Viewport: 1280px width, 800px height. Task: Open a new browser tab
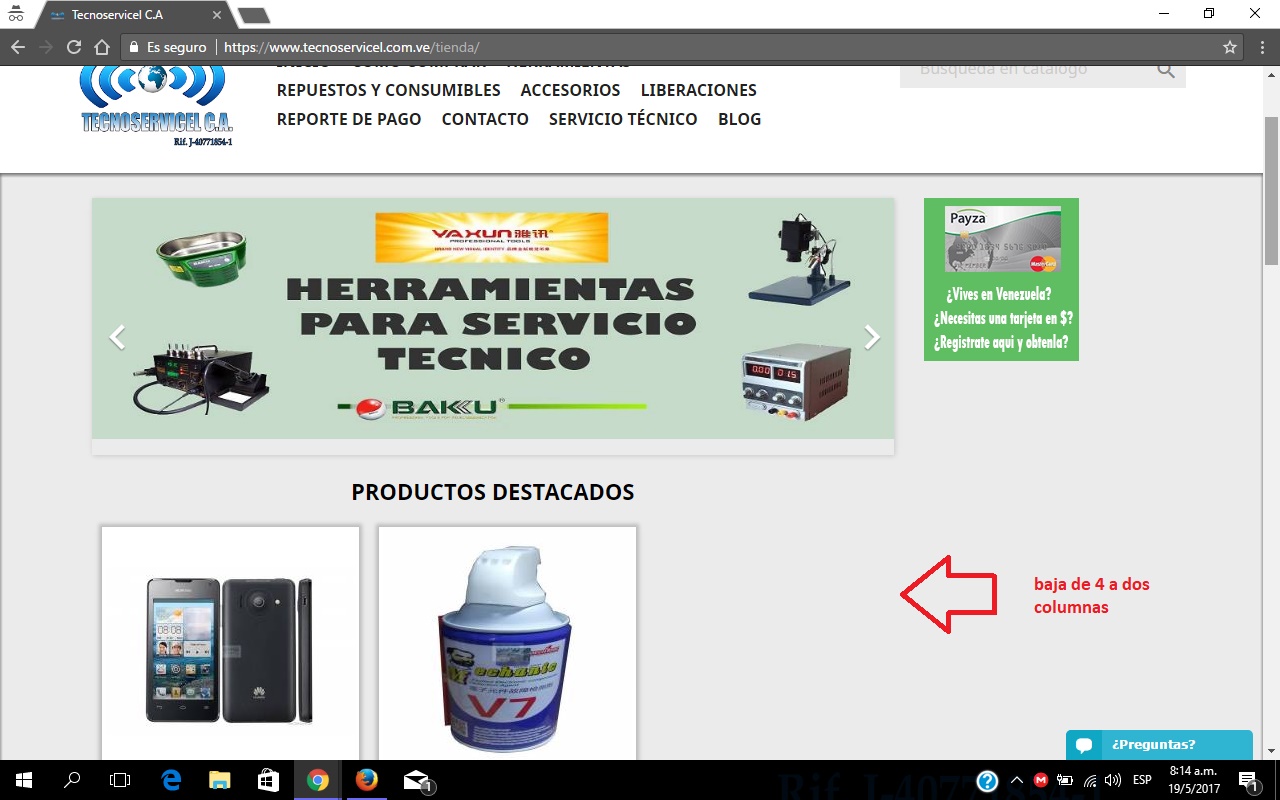pyautogui.click(x=254, y=15)
